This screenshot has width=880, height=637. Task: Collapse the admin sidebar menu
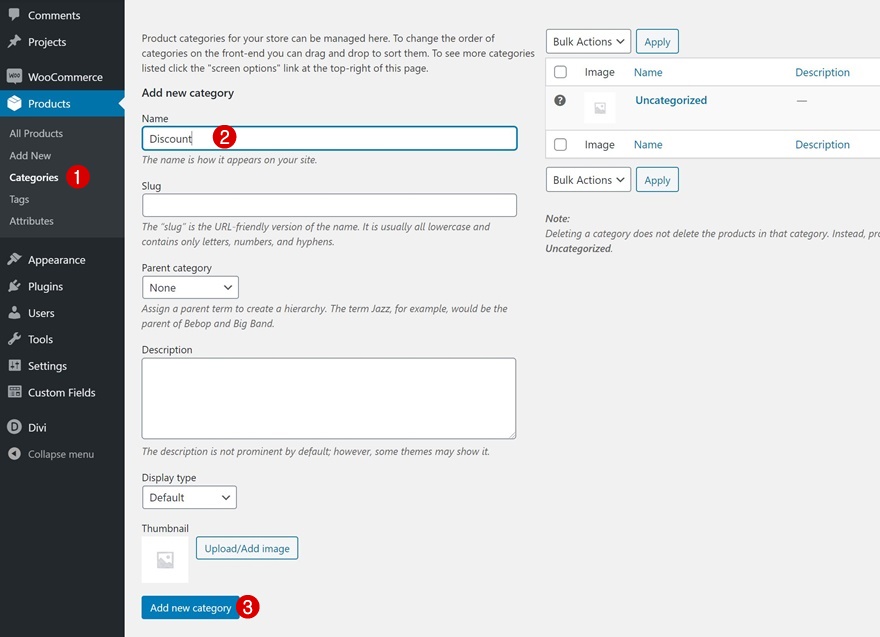coord(60,454)
